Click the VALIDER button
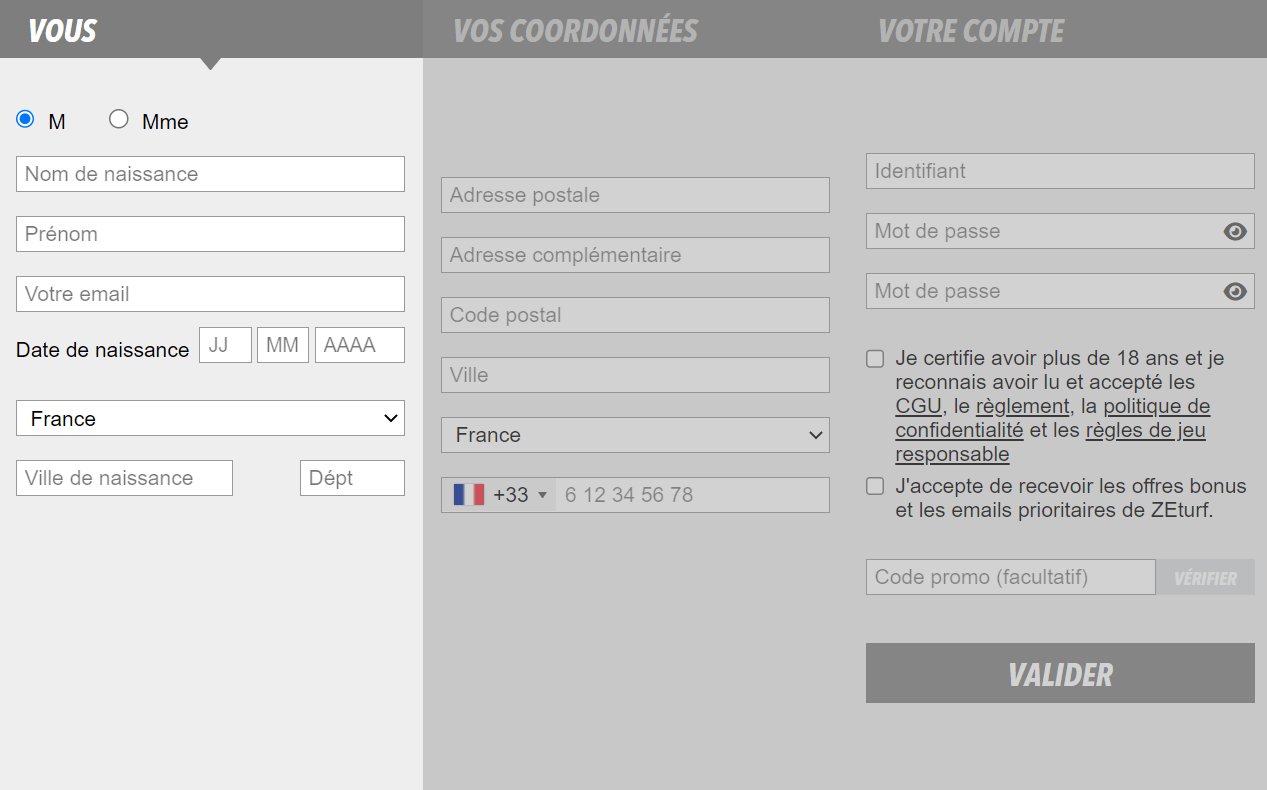The height and width of the screenshot is (790, 1267). (x=1060, y=673)
